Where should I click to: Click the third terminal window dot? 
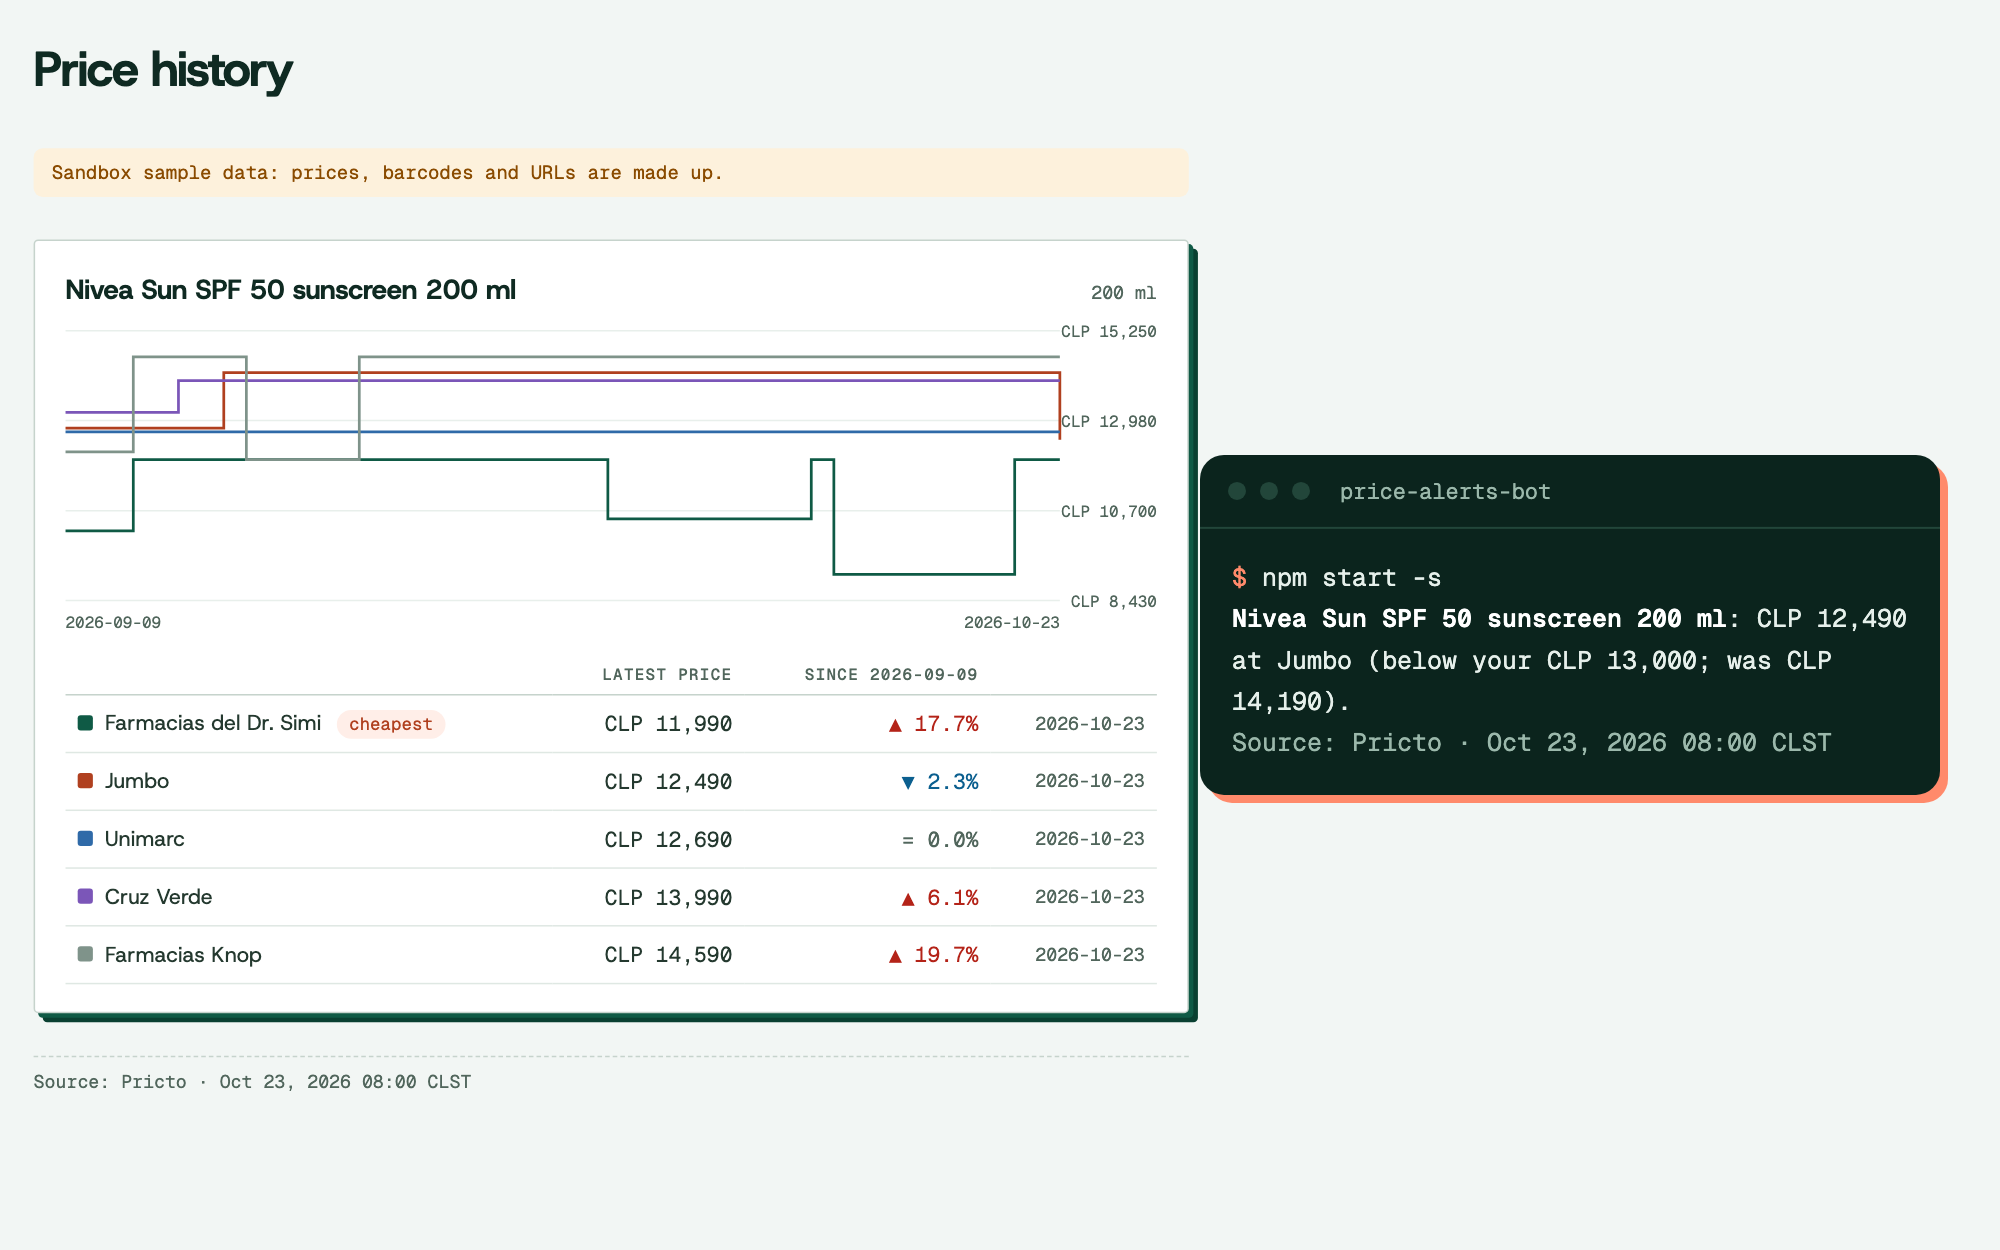point(1301,491)
